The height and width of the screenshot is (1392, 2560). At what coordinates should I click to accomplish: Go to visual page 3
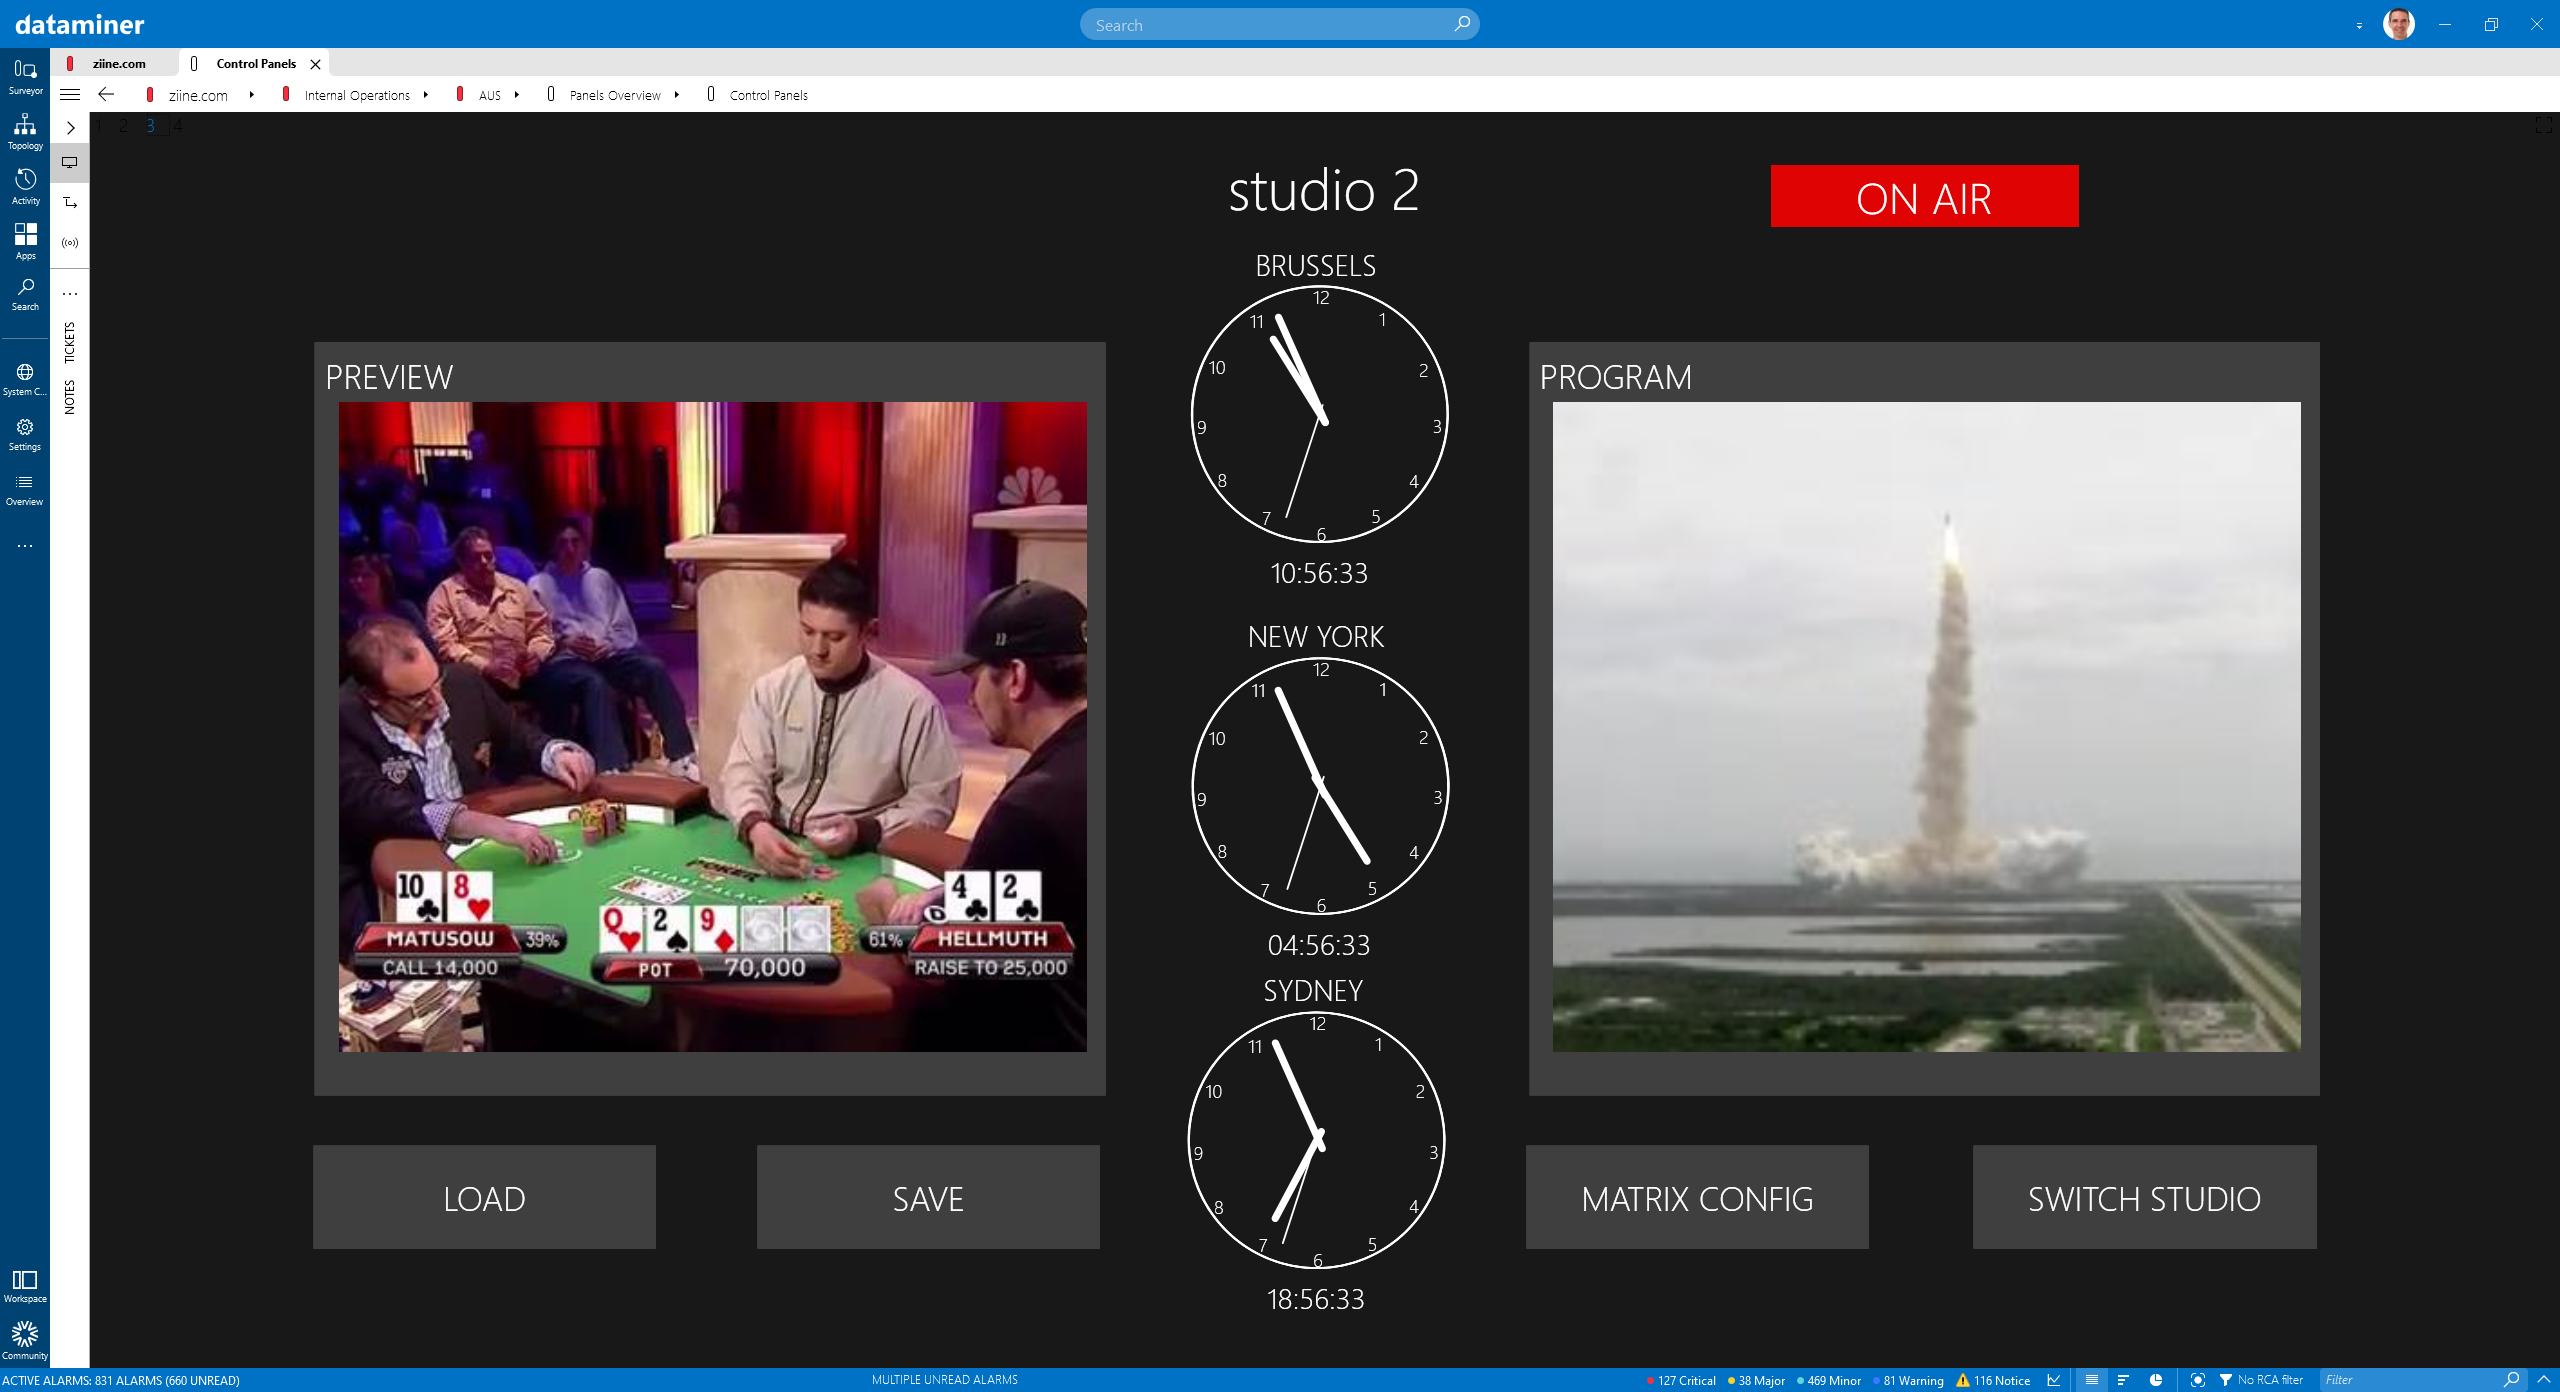pyautogui.click(x=151, y=126)
